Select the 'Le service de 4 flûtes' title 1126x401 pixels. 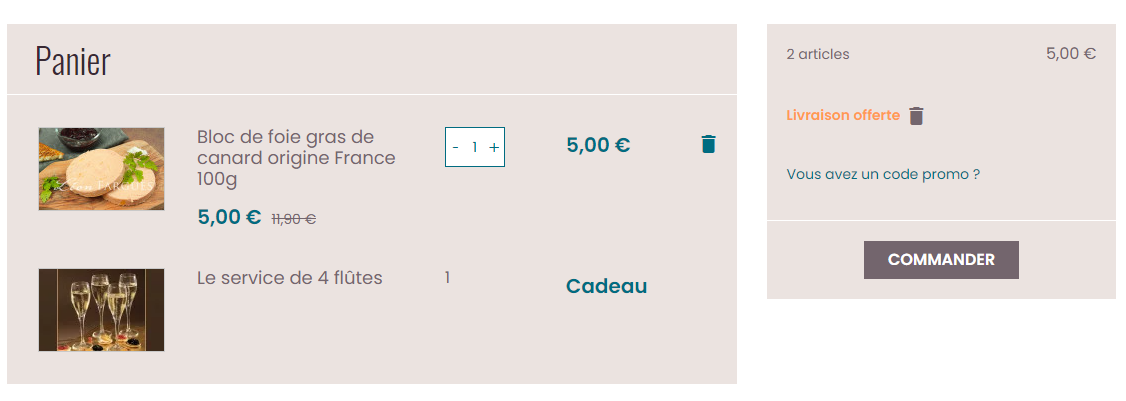point(289,277)
